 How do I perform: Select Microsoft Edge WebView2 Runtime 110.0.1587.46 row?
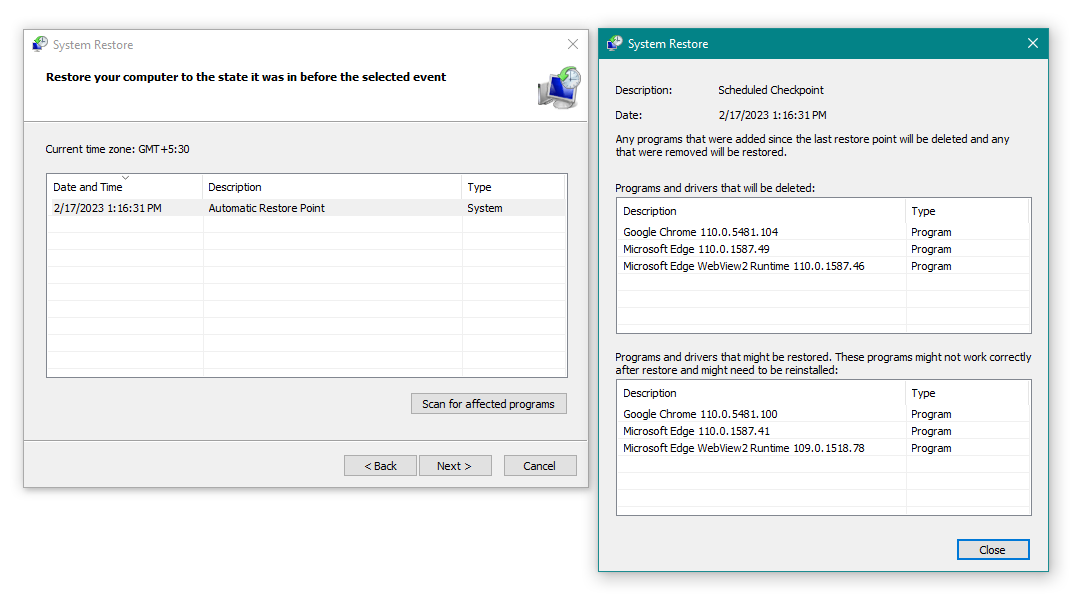[823, 266]
